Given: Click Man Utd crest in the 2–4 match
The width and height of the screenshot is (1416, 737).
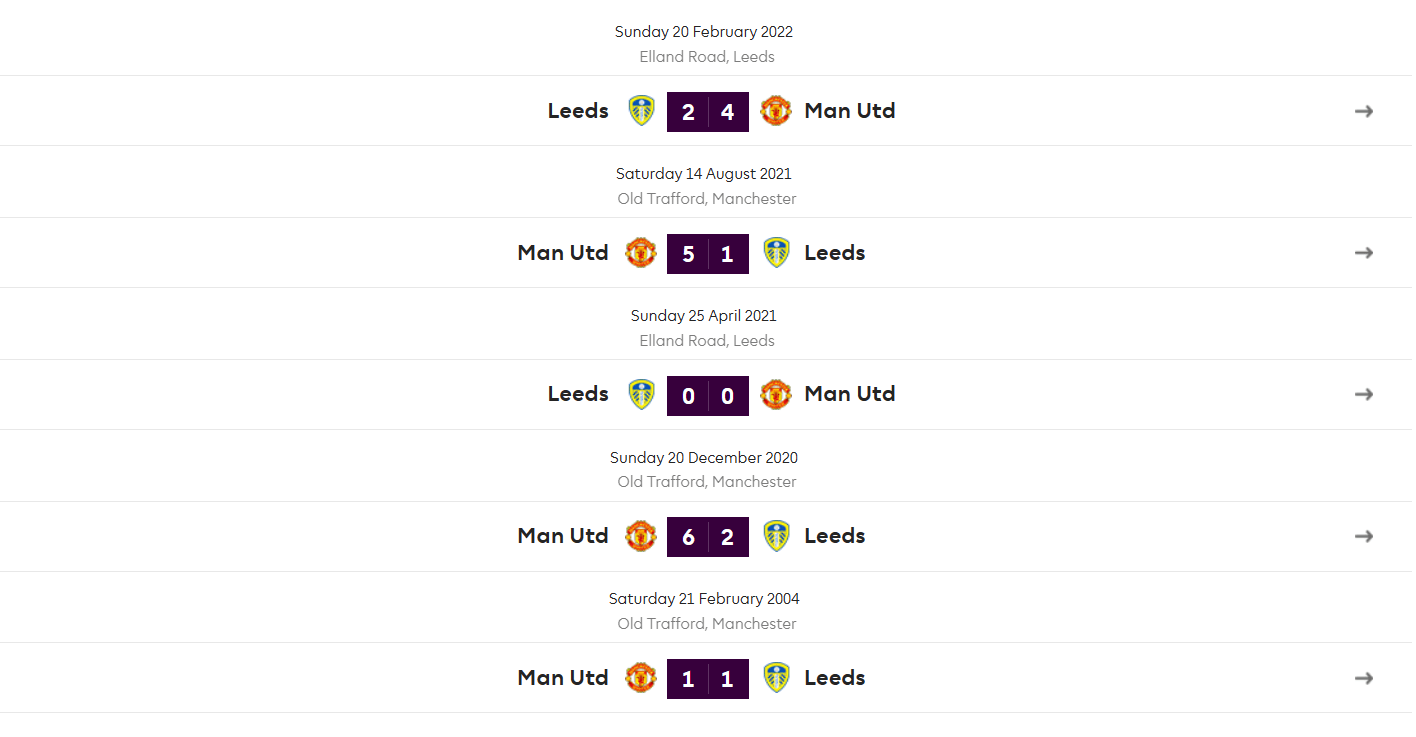Looking at the screenshot, I should click(775, 111).
